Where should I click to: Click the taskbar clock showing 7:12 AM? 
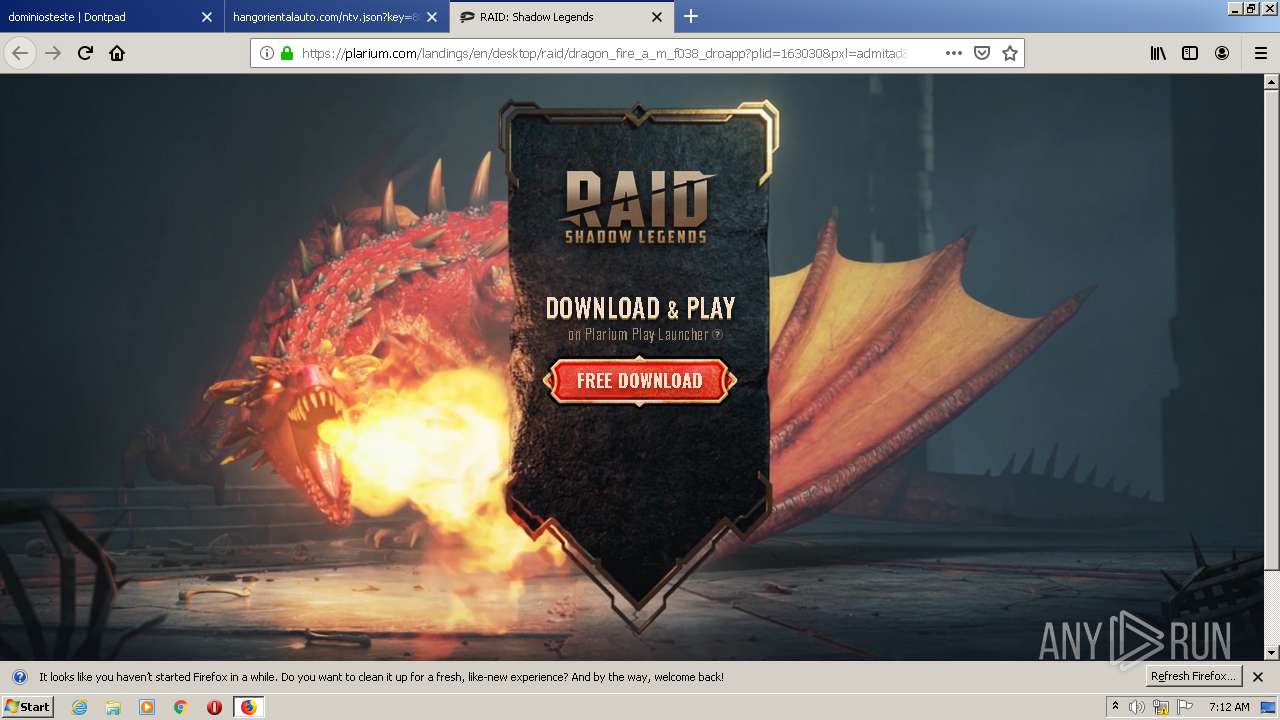(x=1229, y=707)
